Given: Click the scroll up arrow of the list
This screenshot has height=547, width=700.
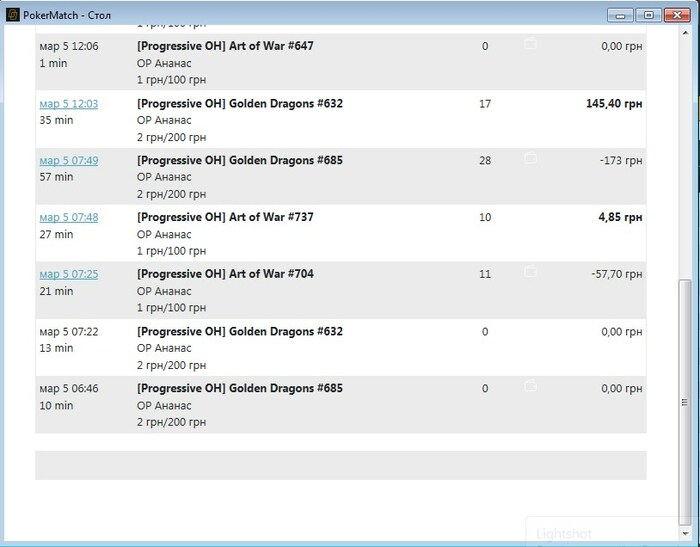Looking at the screenshot, I should pos(685,33).
